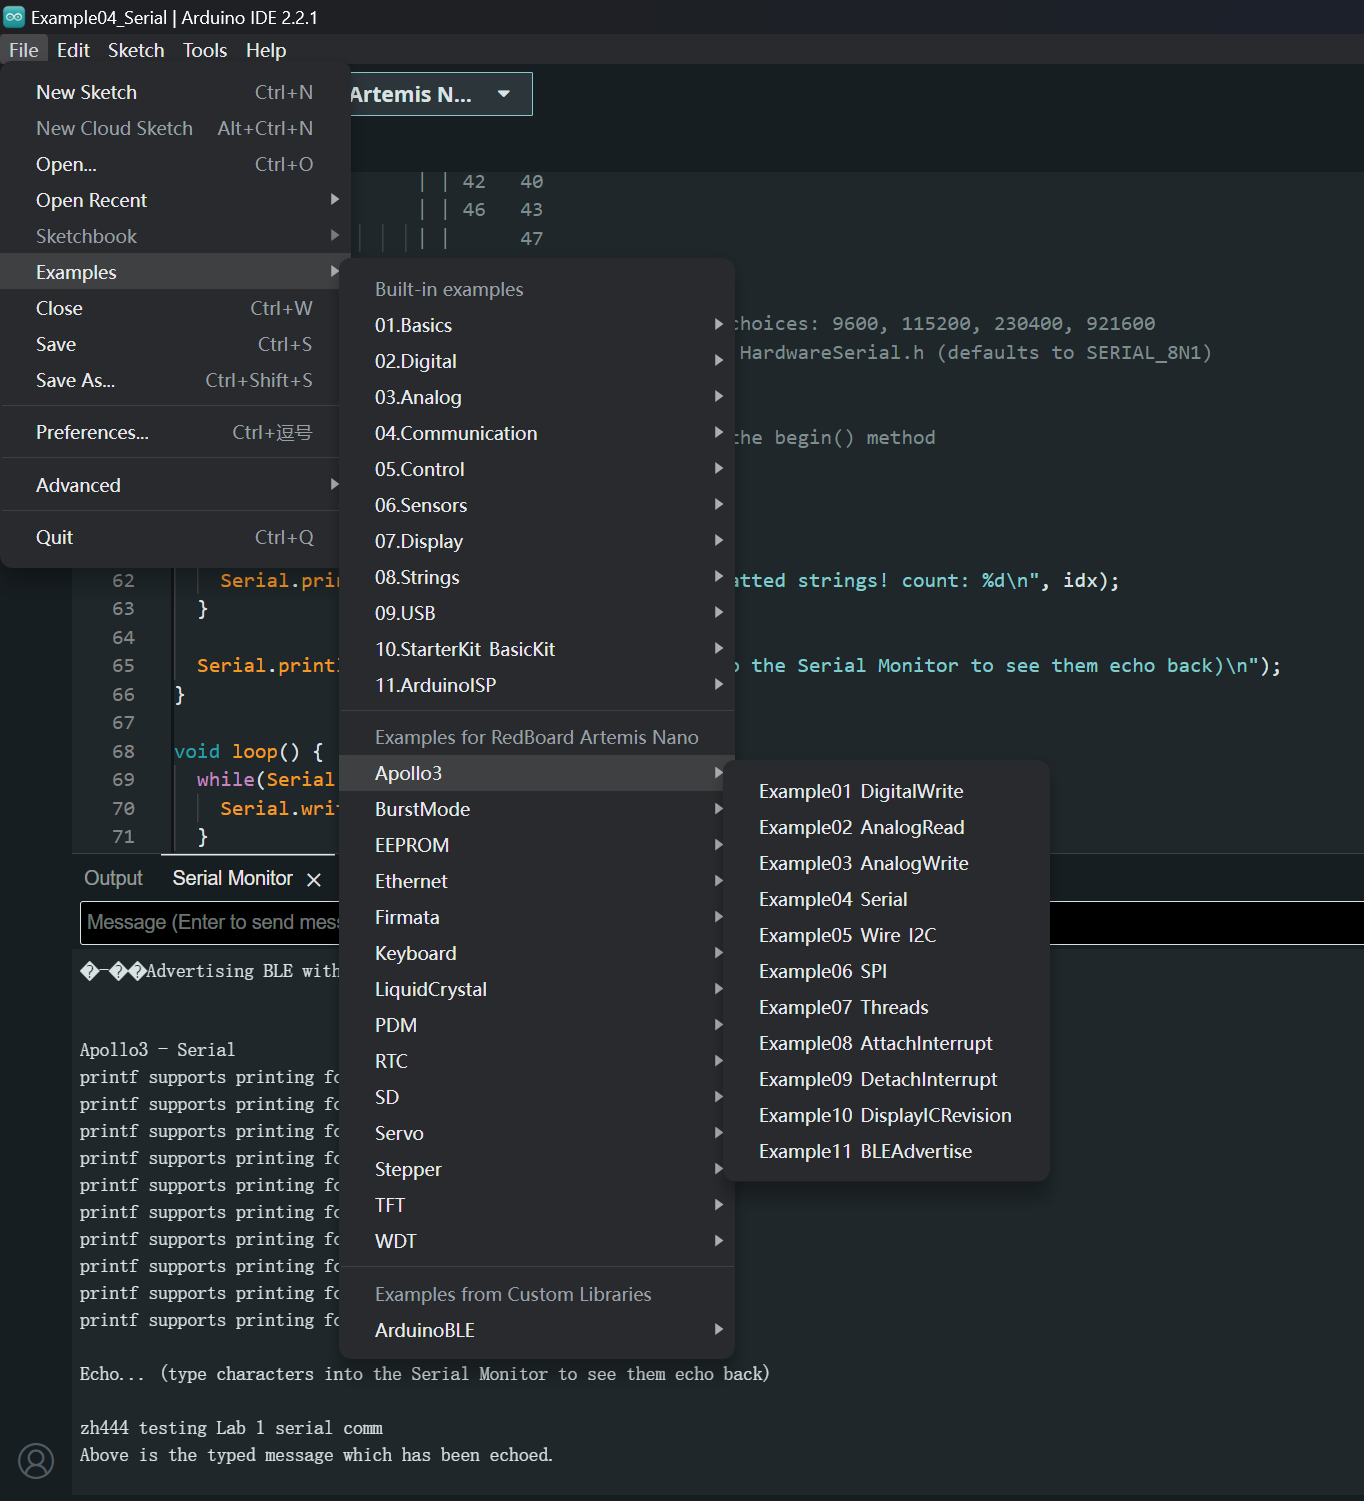Close the Serial Monitor tab
Viewport: 1364px width, 1501px height.
[x=314, y=879]
